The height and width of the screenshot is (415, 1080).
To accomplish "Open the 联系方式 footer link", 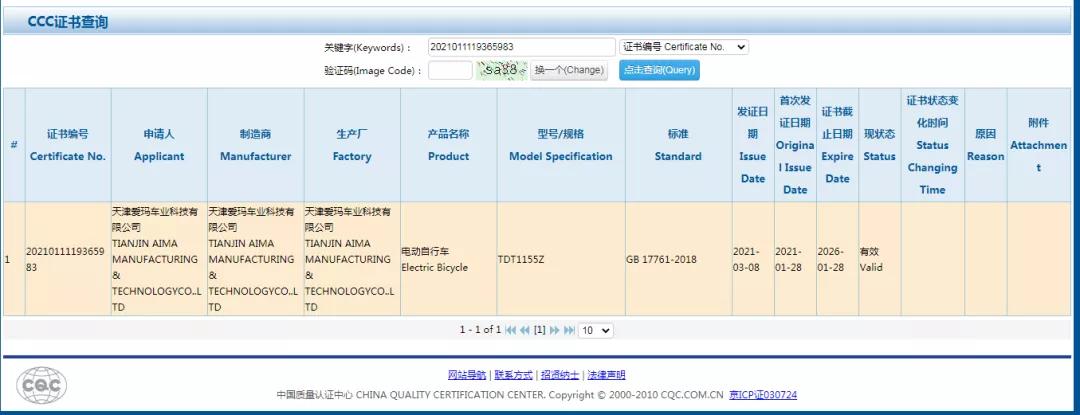I will click(x=514, y=375).
